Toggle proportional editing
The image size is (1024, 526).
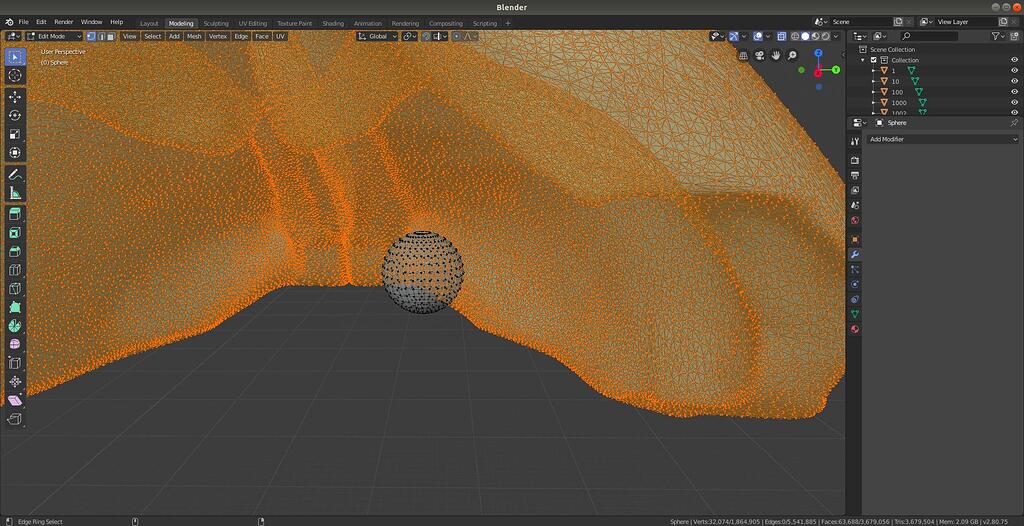pos(456,37)
